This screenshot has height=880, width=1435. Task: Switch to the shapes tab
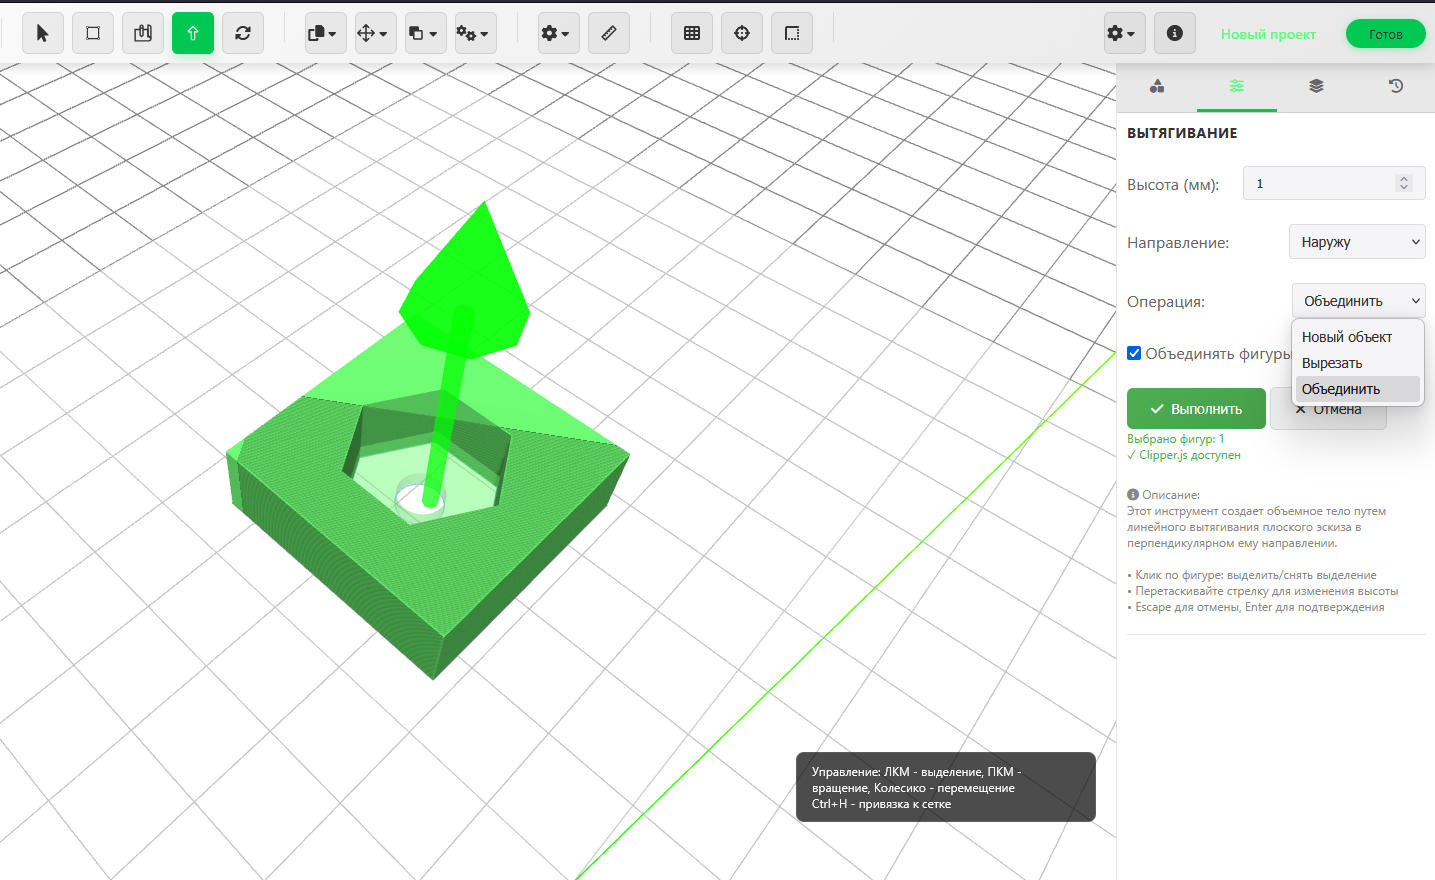click(1157, 86)
